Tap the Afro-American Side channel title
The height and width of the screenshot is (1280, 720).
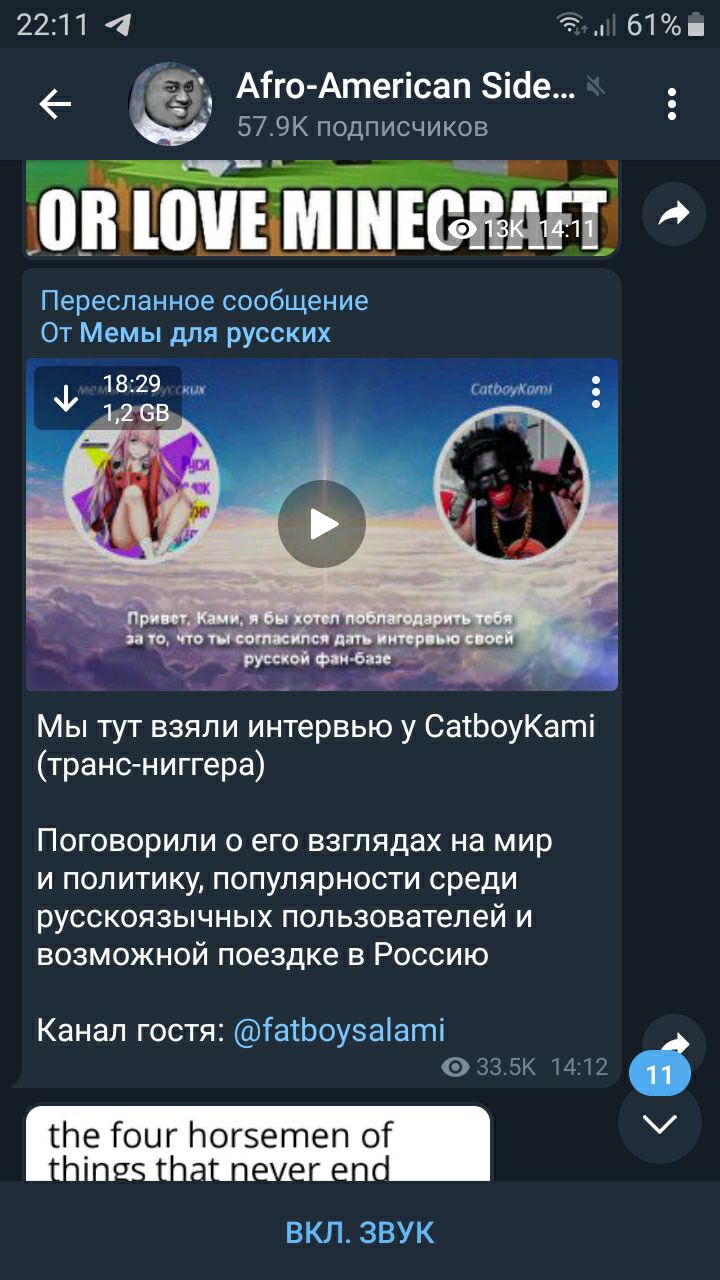406,87
